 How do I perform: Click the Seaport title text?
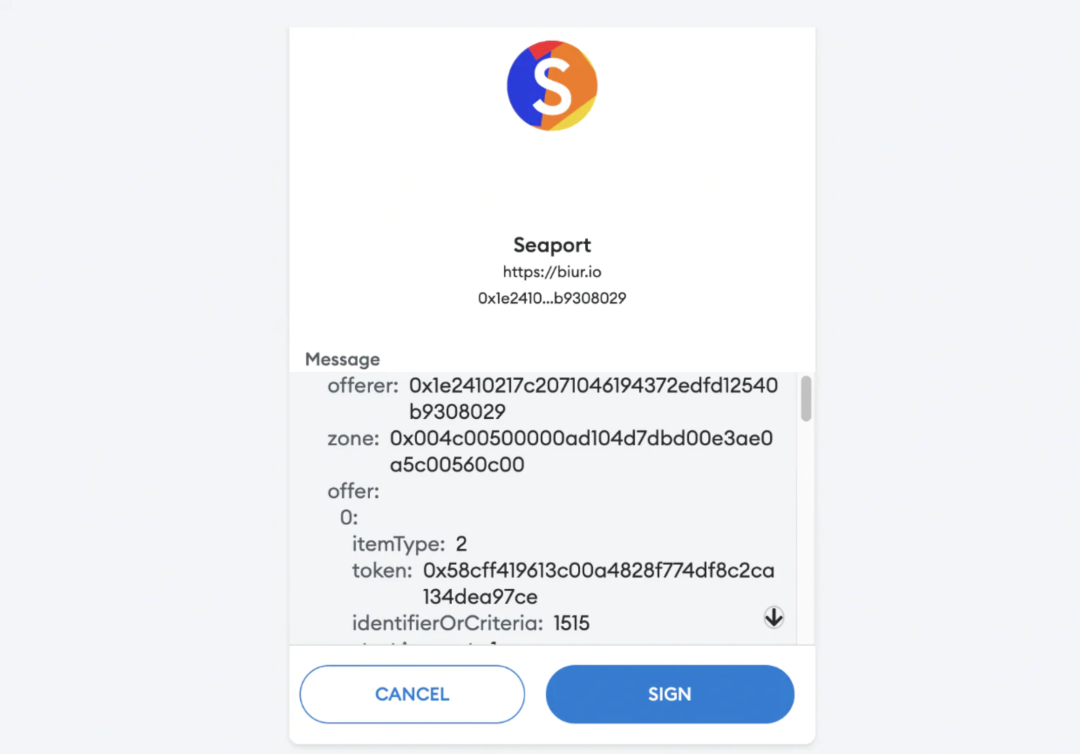pyautogui.click(x=552, y=245)
